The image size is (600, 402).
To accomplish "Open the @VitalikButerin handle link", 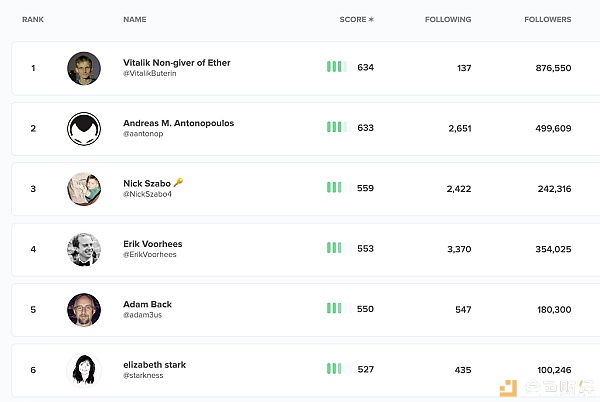I will [x=150, y=73].
